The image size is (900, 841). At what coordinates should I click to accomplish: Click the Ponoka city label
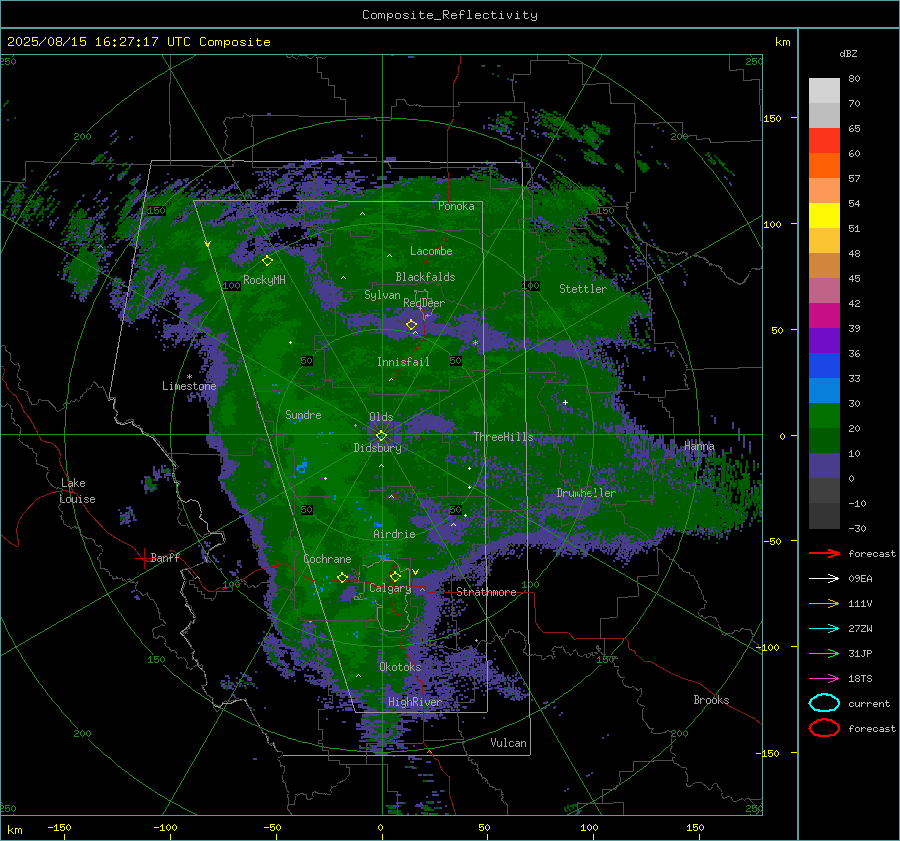pos(456,206)
